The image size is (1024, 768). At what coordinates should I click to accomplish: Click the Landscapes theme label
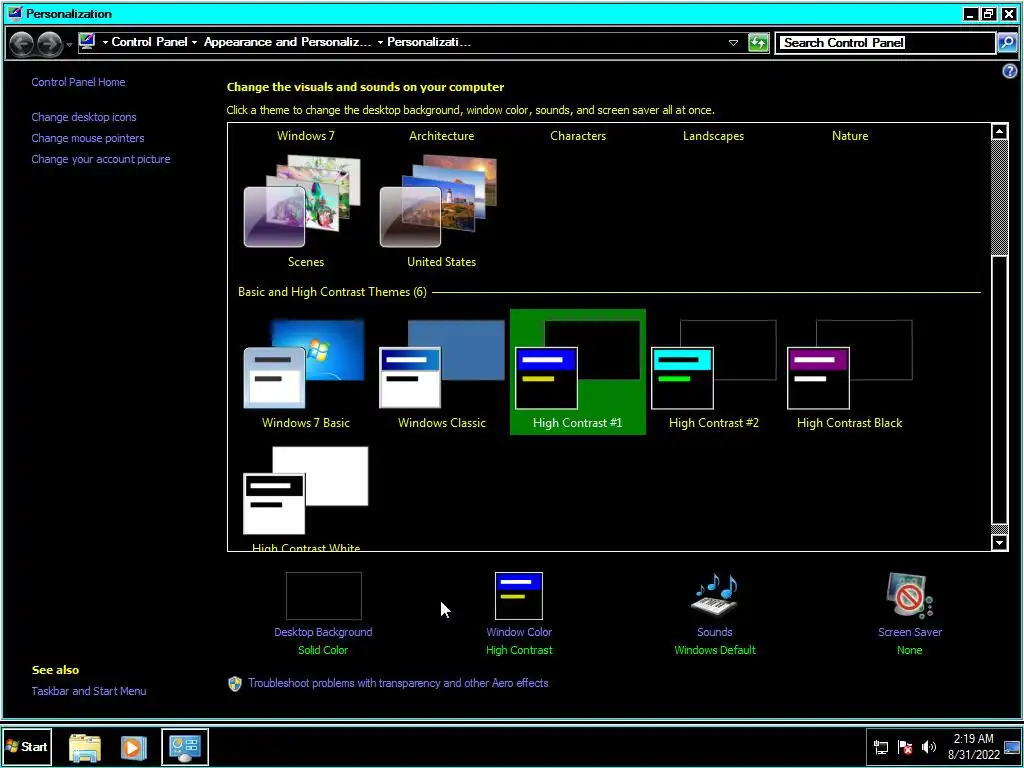tap(713, 136)
